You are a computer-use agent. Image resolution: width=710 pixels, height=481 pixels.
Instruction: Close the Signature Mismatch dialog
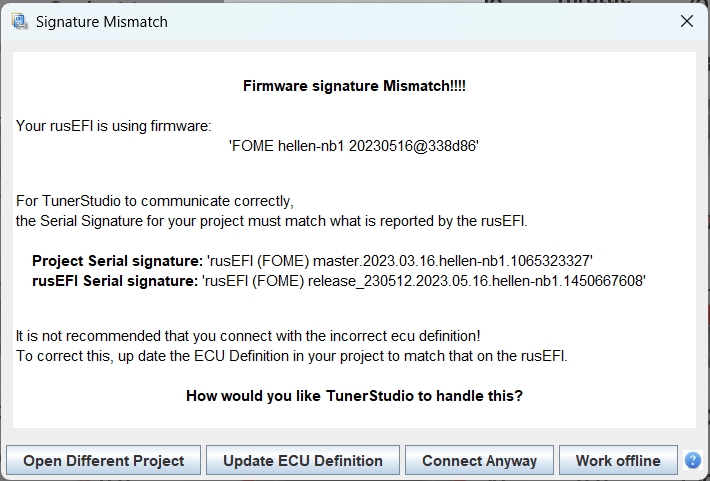point(687,21)
